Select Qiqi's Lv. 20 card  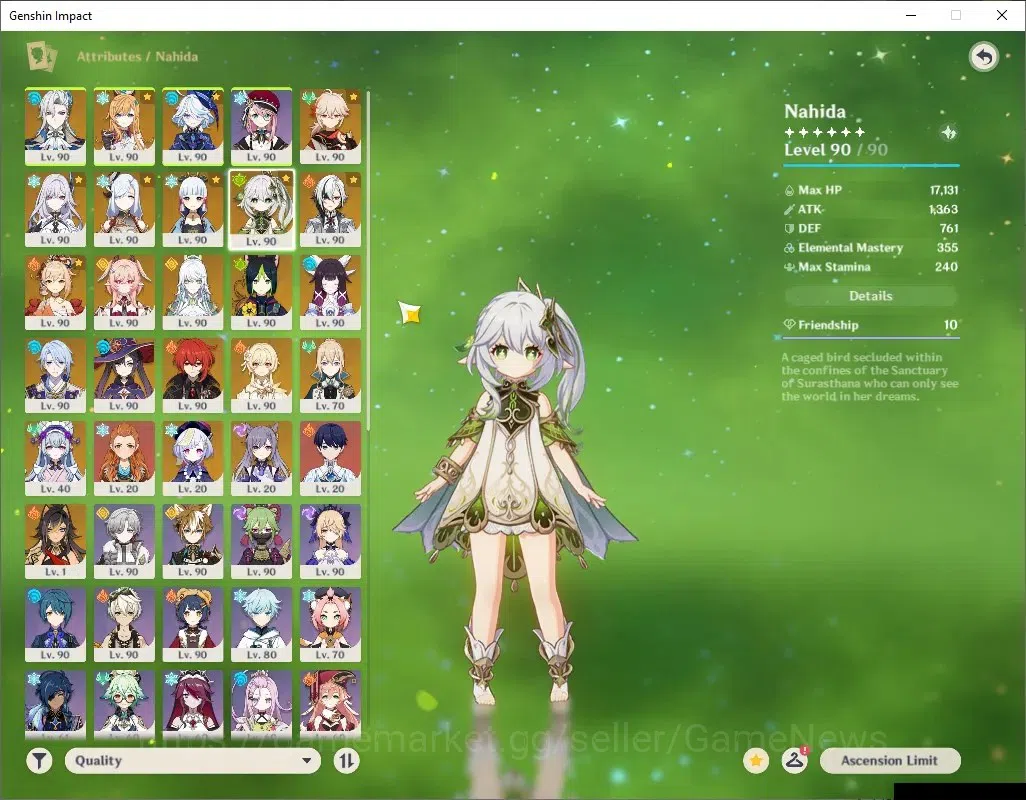pyautogui.click(x=193, y=459)
